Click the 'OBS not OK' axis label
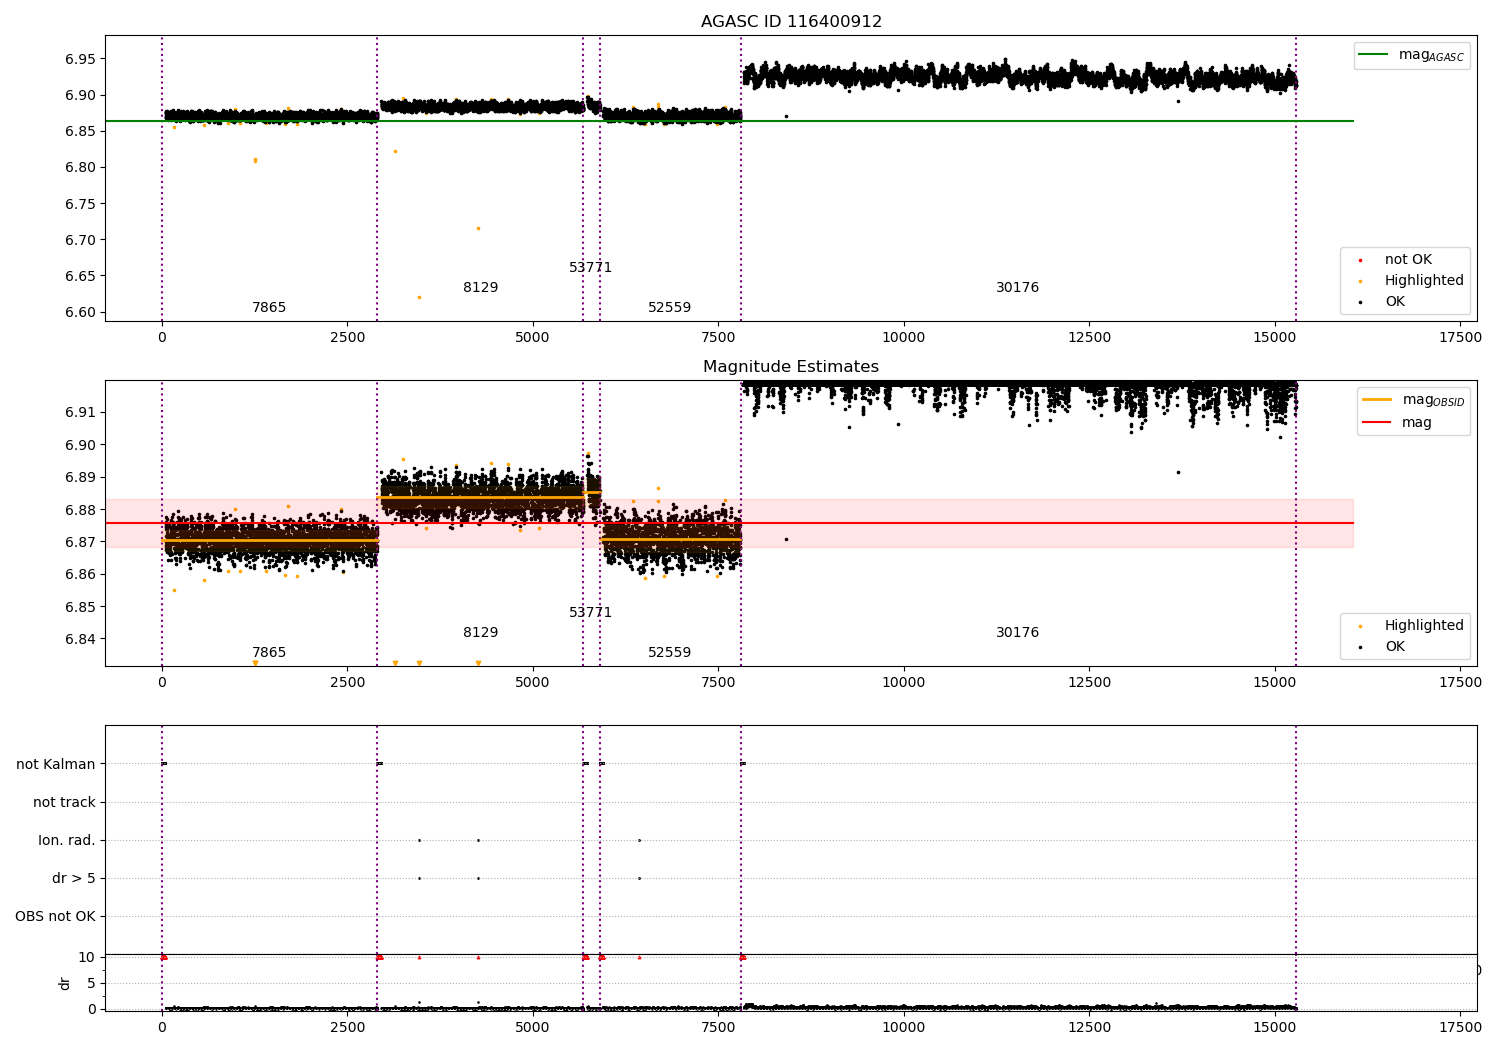Screen dimensions: 1500x1050 click(x=55, y=916)
